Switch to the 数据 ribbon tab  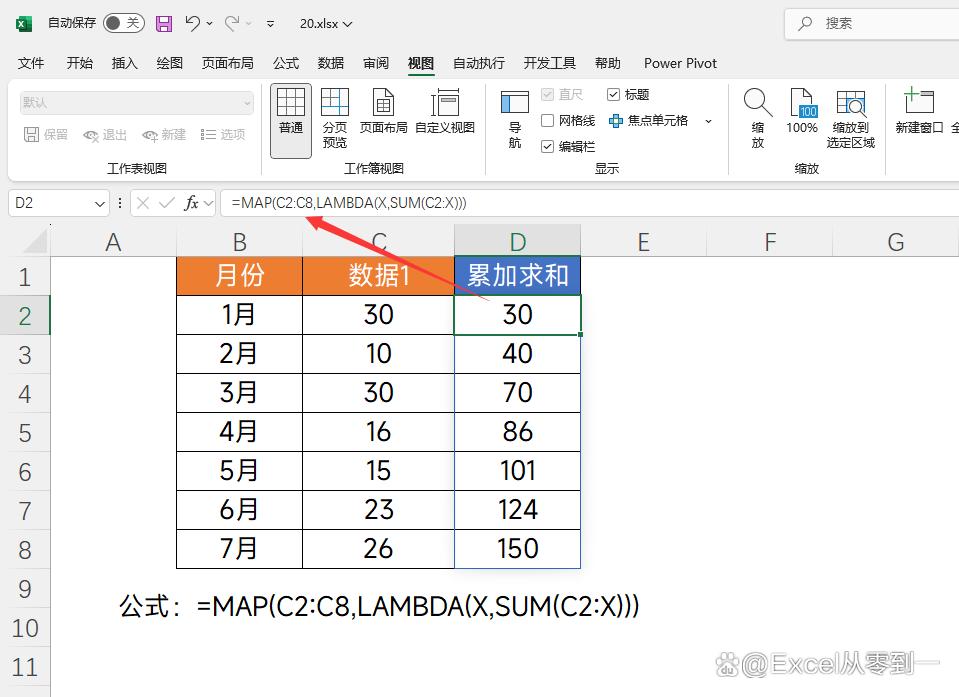331,63
